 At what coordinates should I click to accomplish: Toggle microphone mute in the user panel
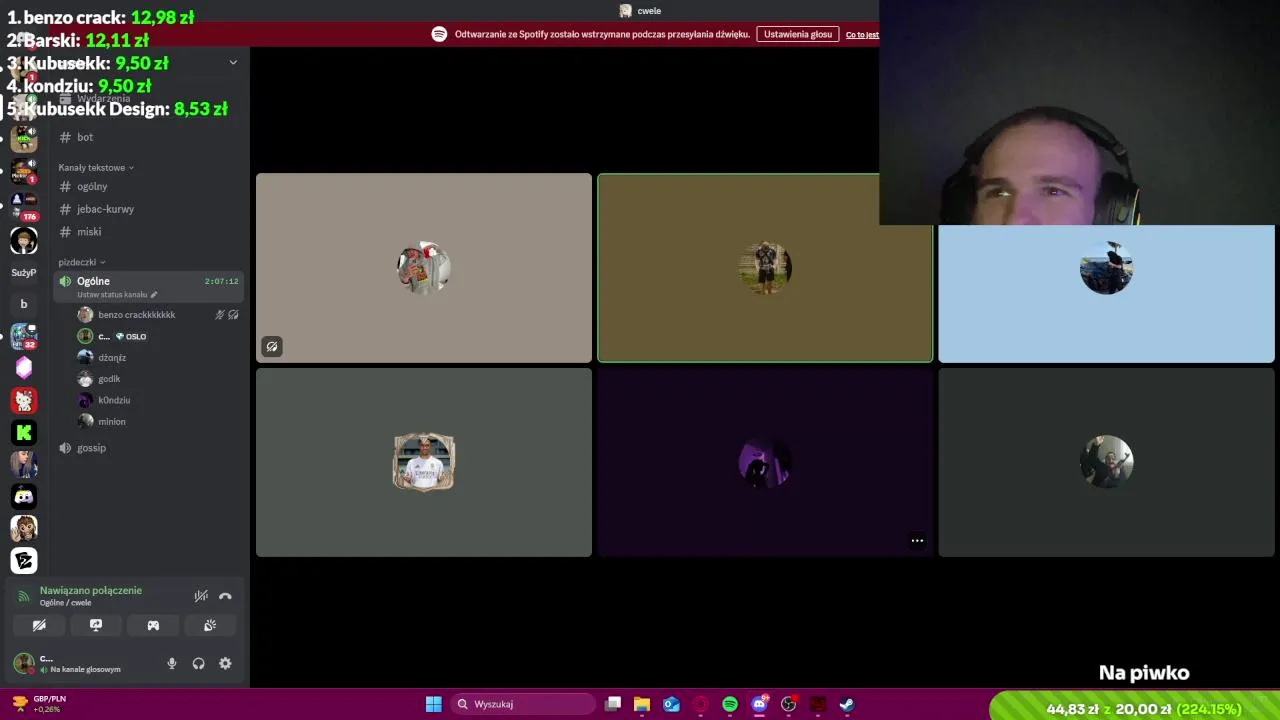coord(172,663)
